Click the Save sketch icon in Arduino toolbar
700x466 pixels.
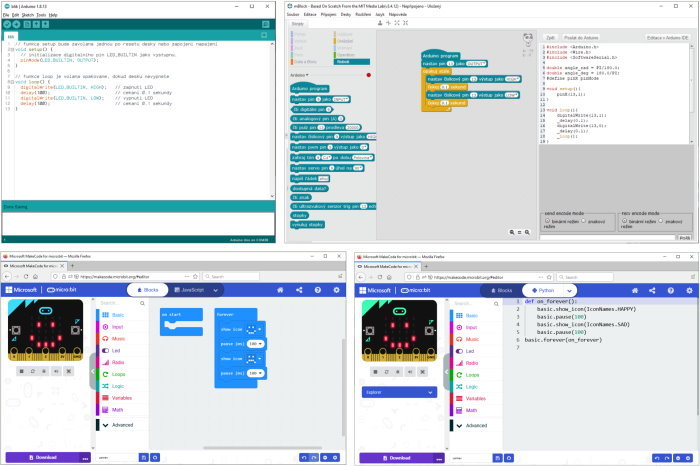click(46, 25)
